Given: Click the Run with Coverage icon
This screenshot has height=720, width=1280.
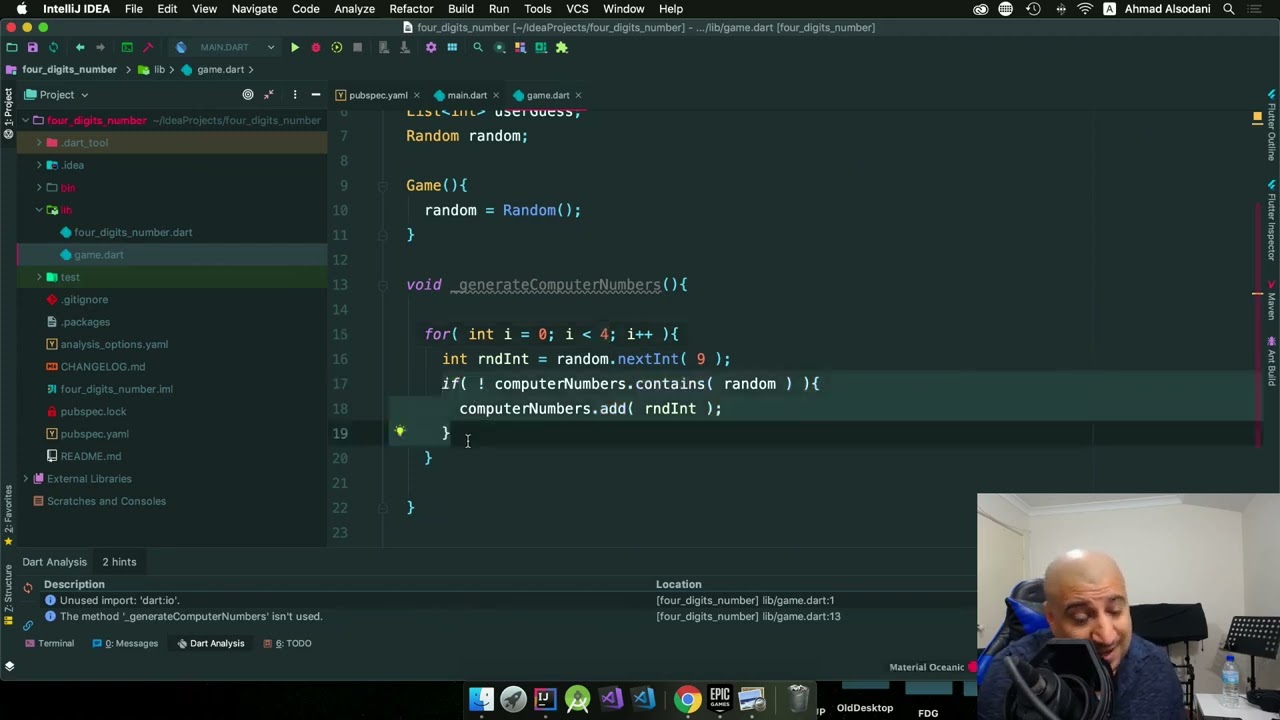Looking at the screenshot, I should [x=336, y=47].
